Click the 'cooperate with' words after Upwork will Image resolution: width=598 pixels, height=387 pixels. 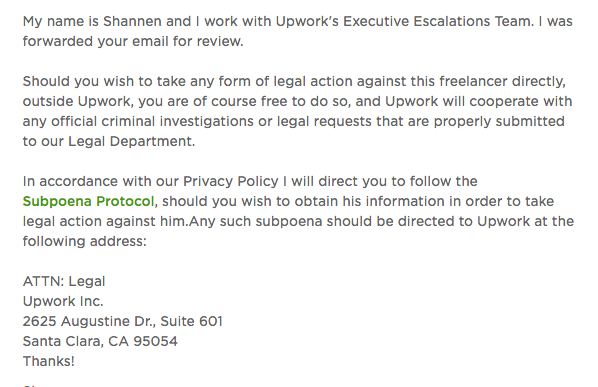coord(521,101)
